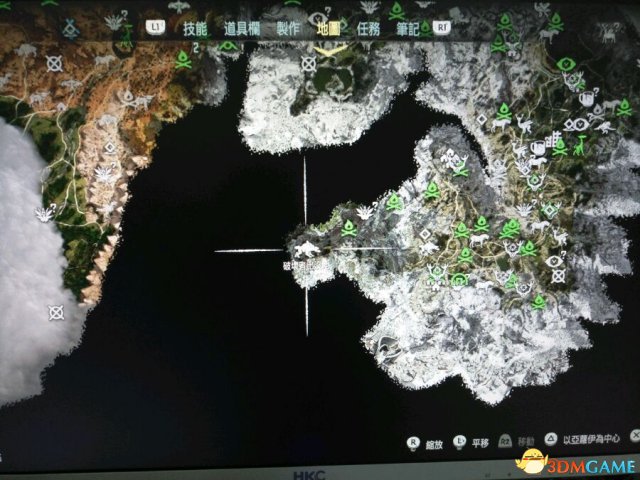Select the green dome icon in the southern valley

coord(460,280)
